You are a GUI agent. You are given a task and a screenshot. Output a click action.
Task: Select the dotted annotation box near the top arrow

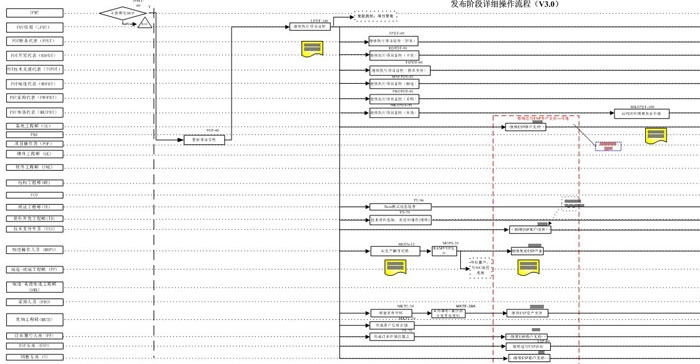375,17
